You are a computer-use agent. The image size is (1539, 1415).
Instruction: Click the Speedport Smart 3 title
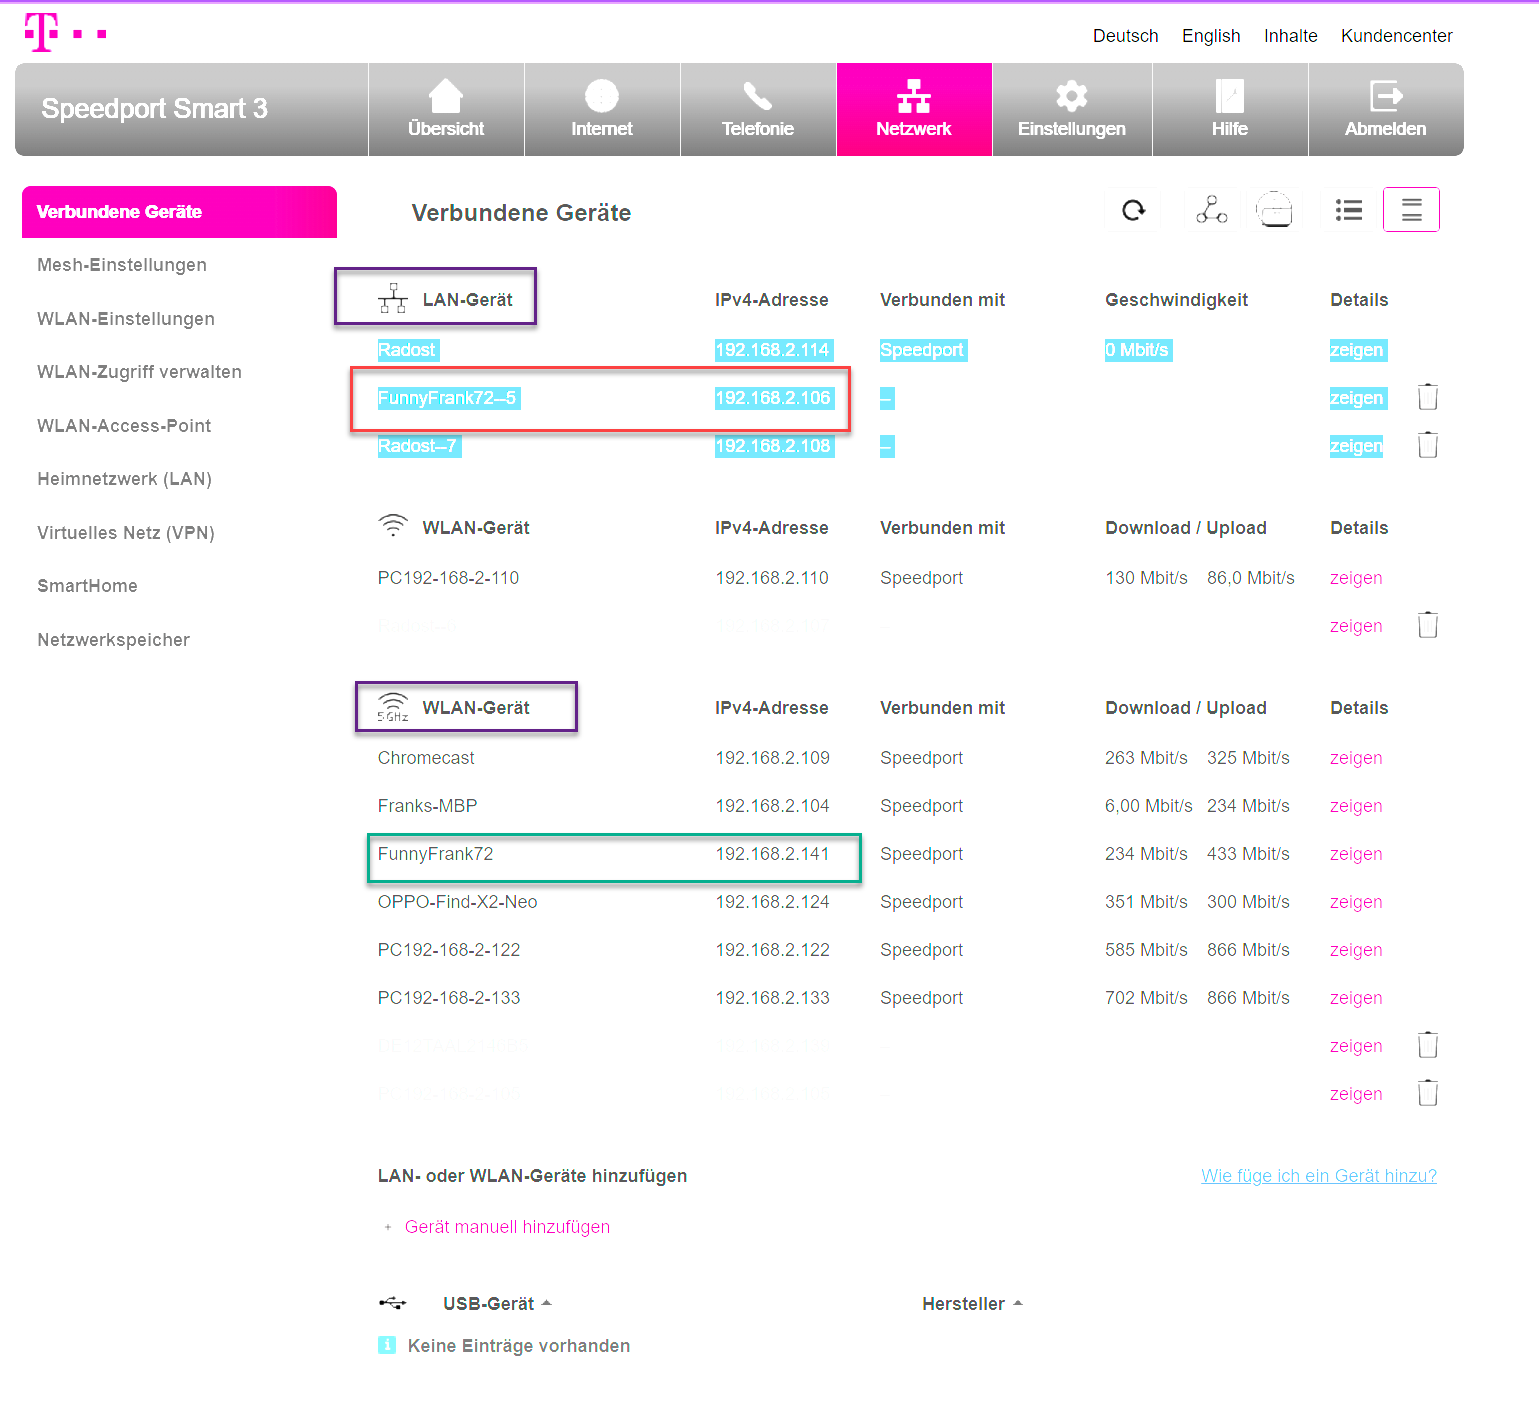click(155, 108)
